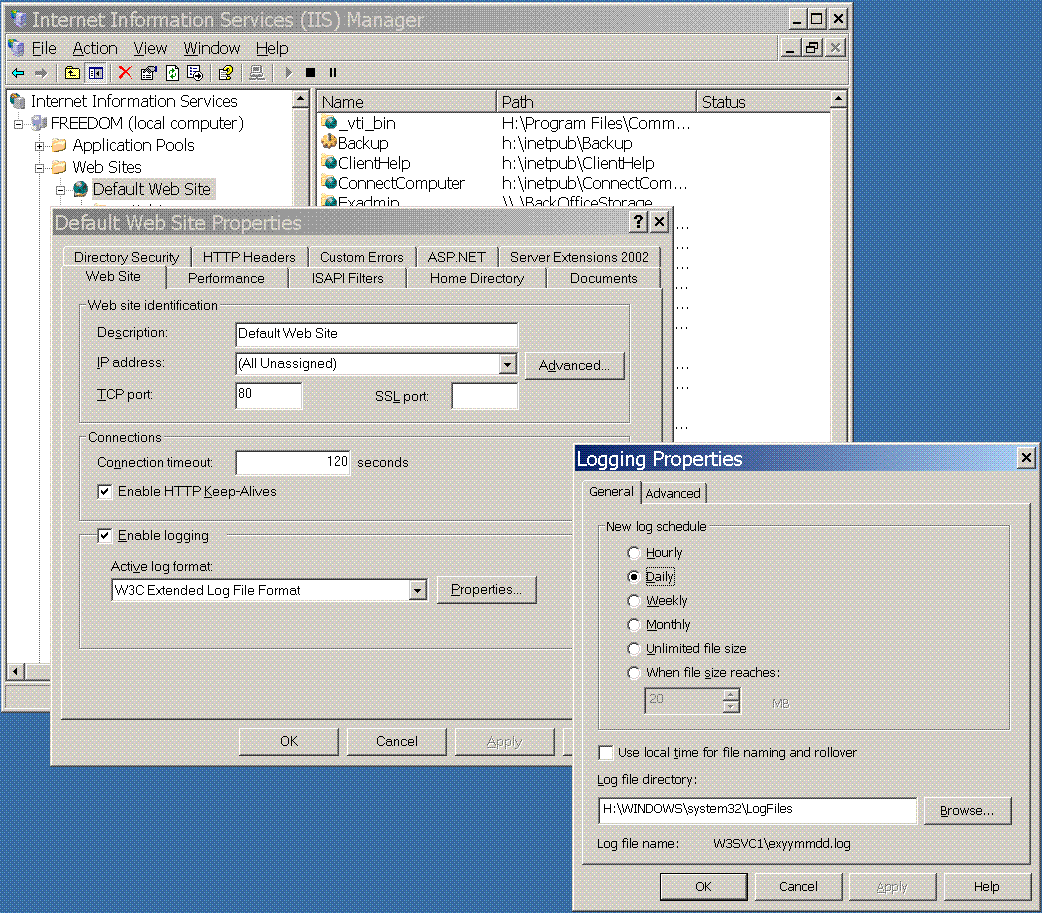This screenshot has height=913, width=1042.
Task: Click the ClientHelp virtual directory icon
Action: coord(330,162)
